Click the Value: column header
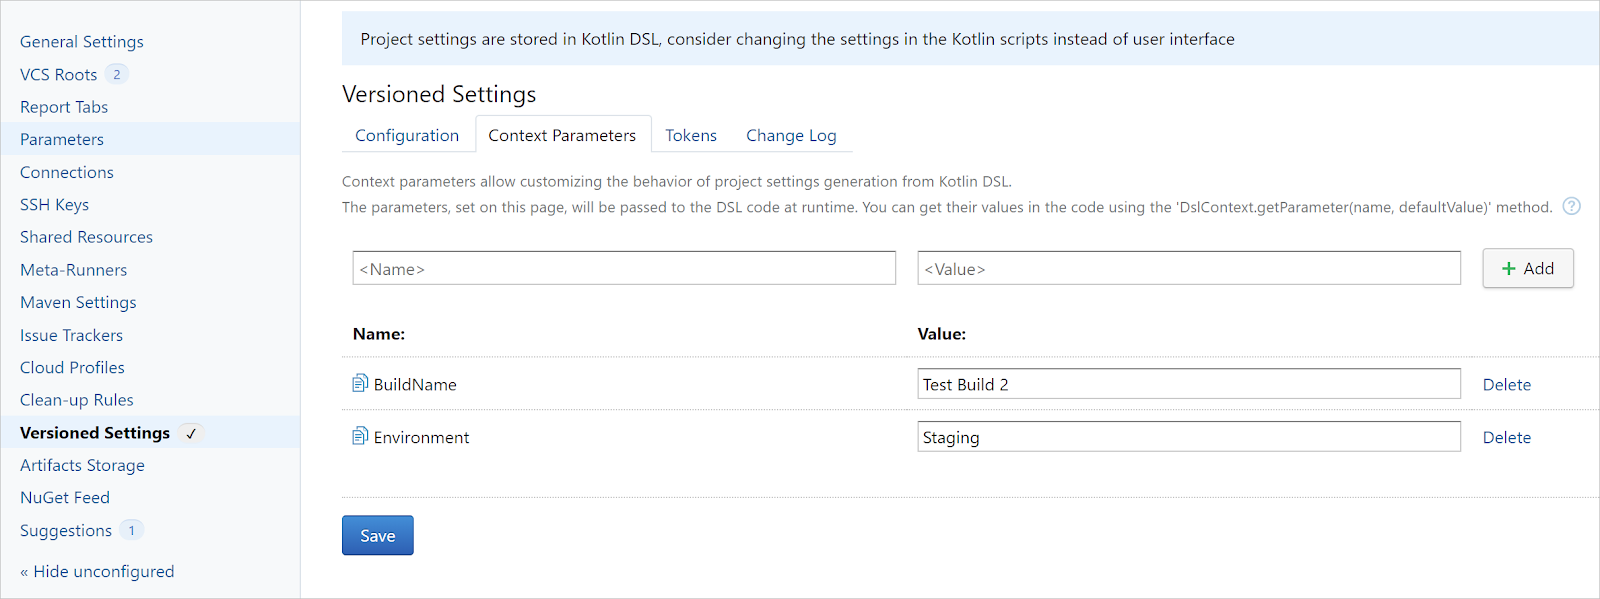1600x599 pixels. pyautogui.click(x=942, y=334)
